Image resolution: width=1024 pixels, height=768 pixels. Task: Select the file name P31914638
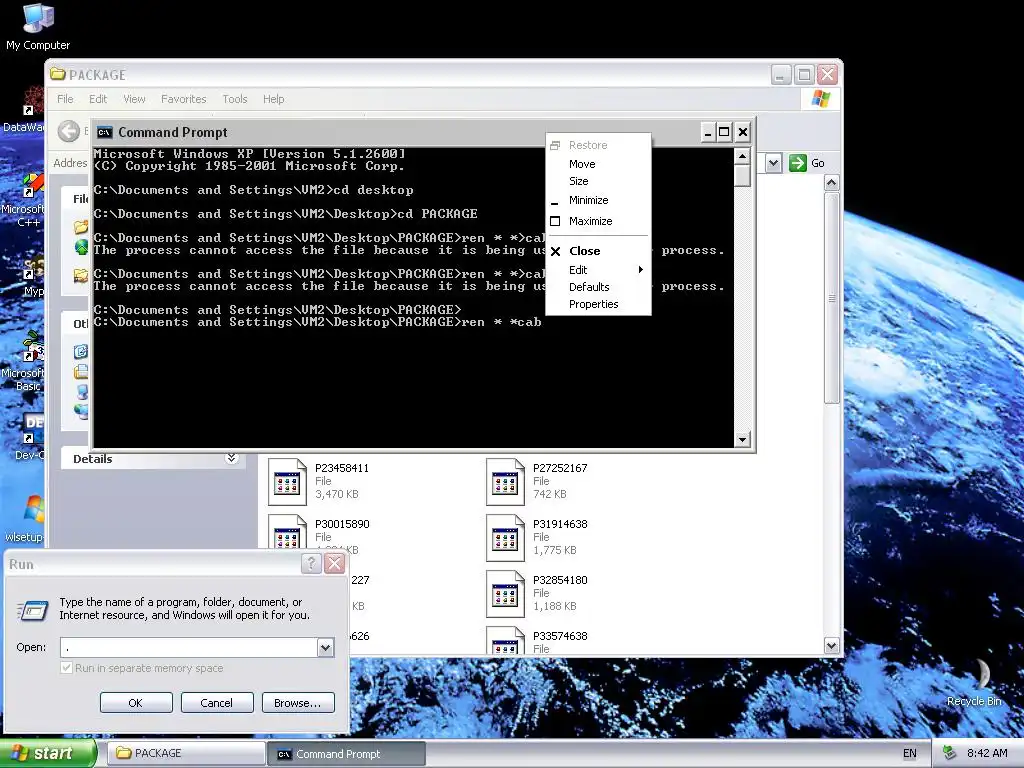click(x=560, y=524)
